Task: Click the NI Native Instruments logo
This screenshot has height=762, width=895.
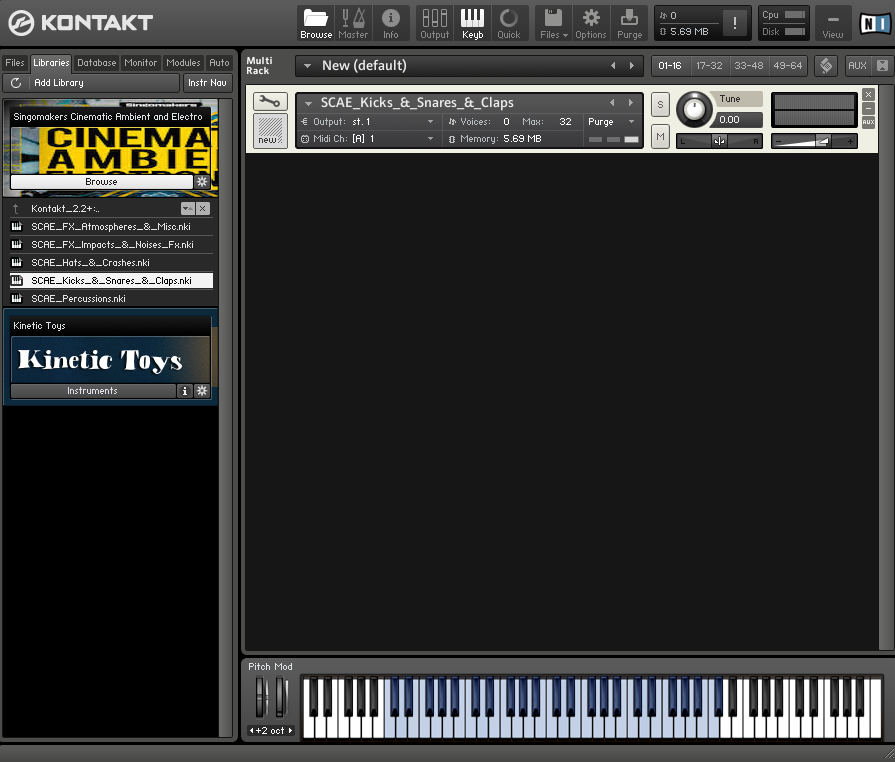Action: tap(874, 23)
